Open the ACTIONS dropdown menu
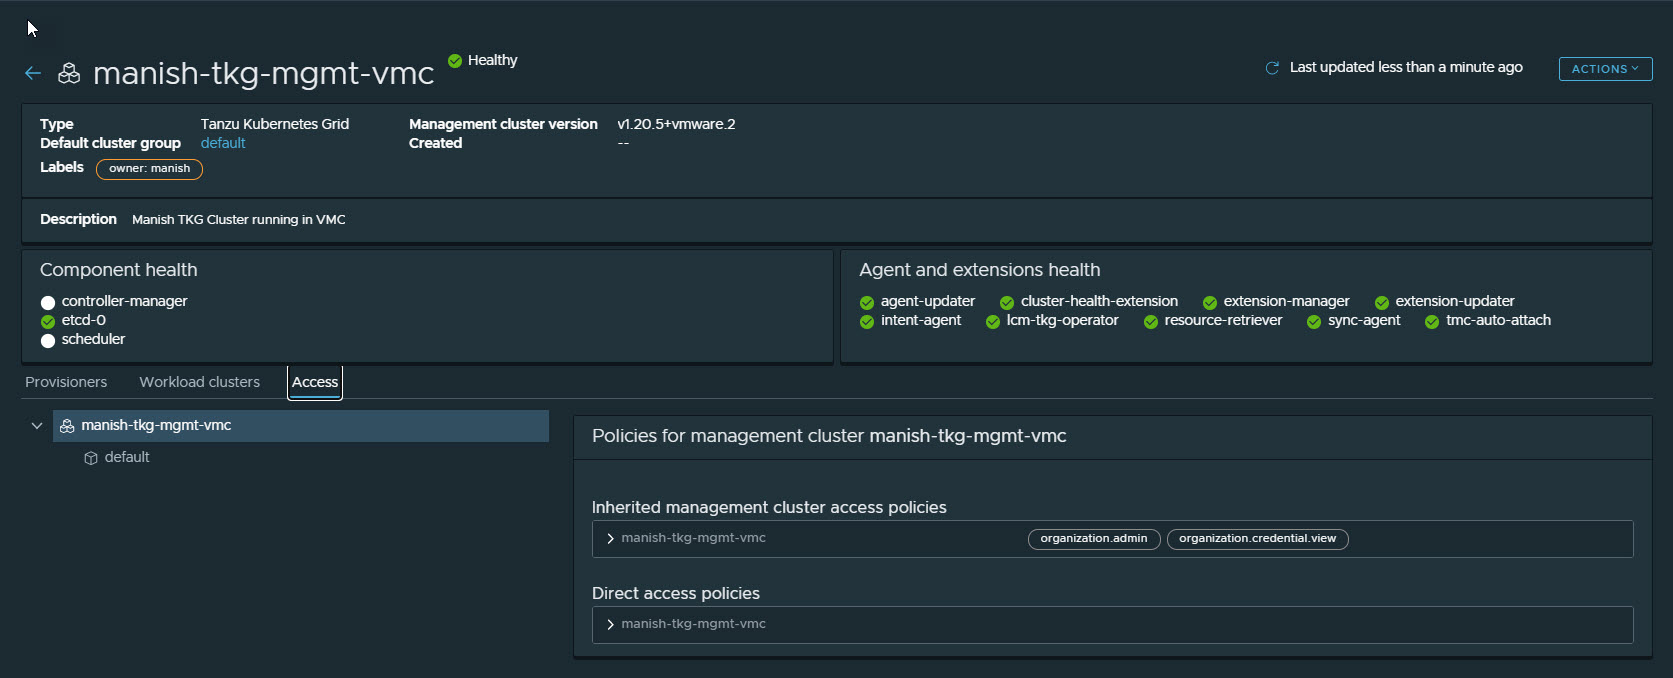The image size is (1673, 678). (1605, 69)
